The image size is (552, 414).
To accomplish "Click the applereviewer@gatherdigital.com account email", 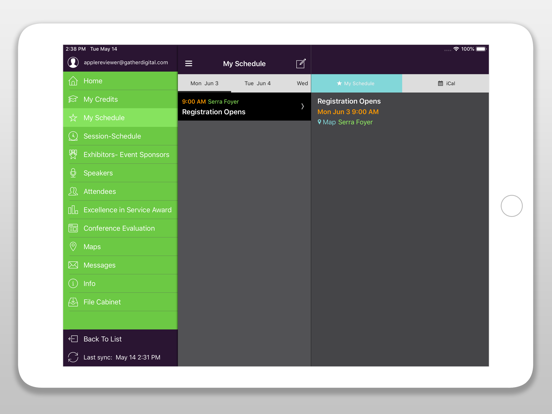I will tap(126, 62).
